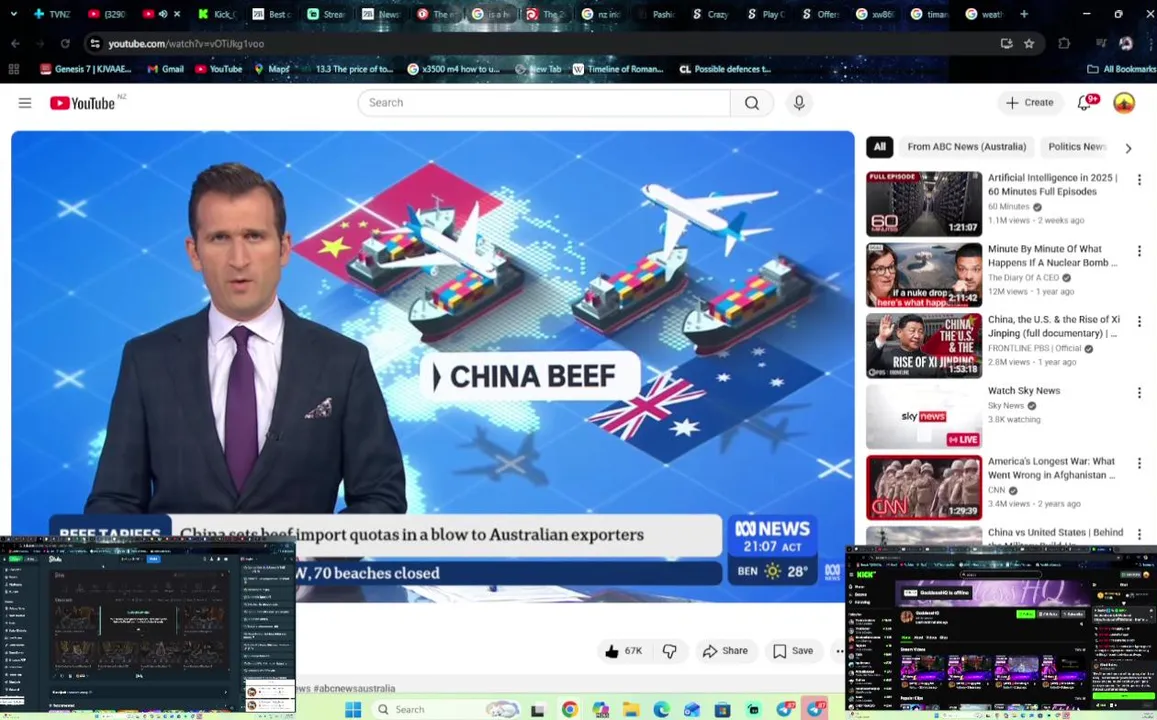1157x720 pixels.
Task: Open the Possible defences bookmark
Action: (725, 69)
